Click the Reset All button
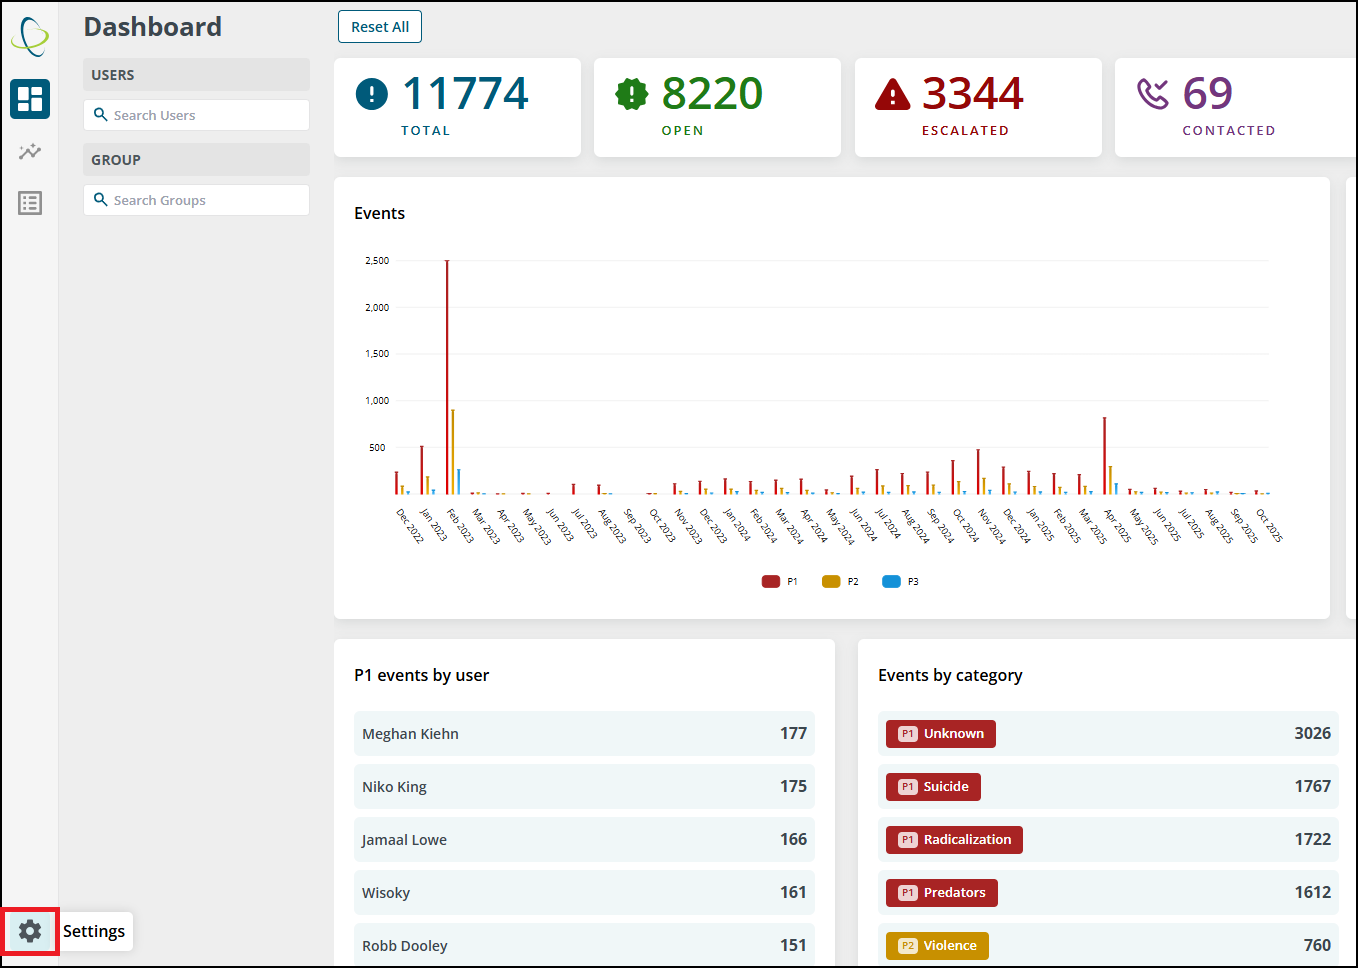The image size is (1358, 968). click(x=380, y=27)
